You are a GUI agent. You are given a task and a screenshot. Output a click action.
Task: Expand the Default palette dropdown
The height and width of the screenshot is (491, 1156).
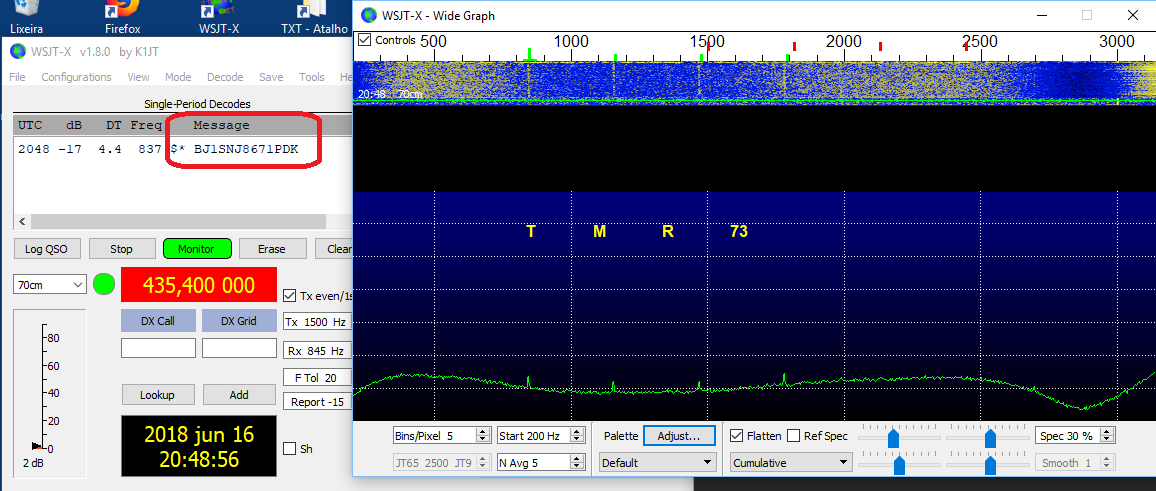click(658, 463)
